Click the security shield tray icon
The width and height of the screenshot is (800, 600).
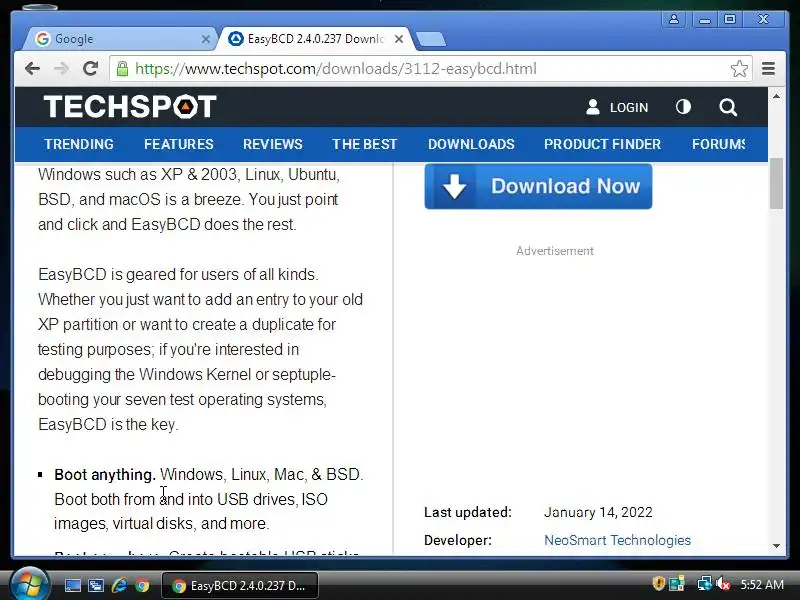tap(658, 583)
